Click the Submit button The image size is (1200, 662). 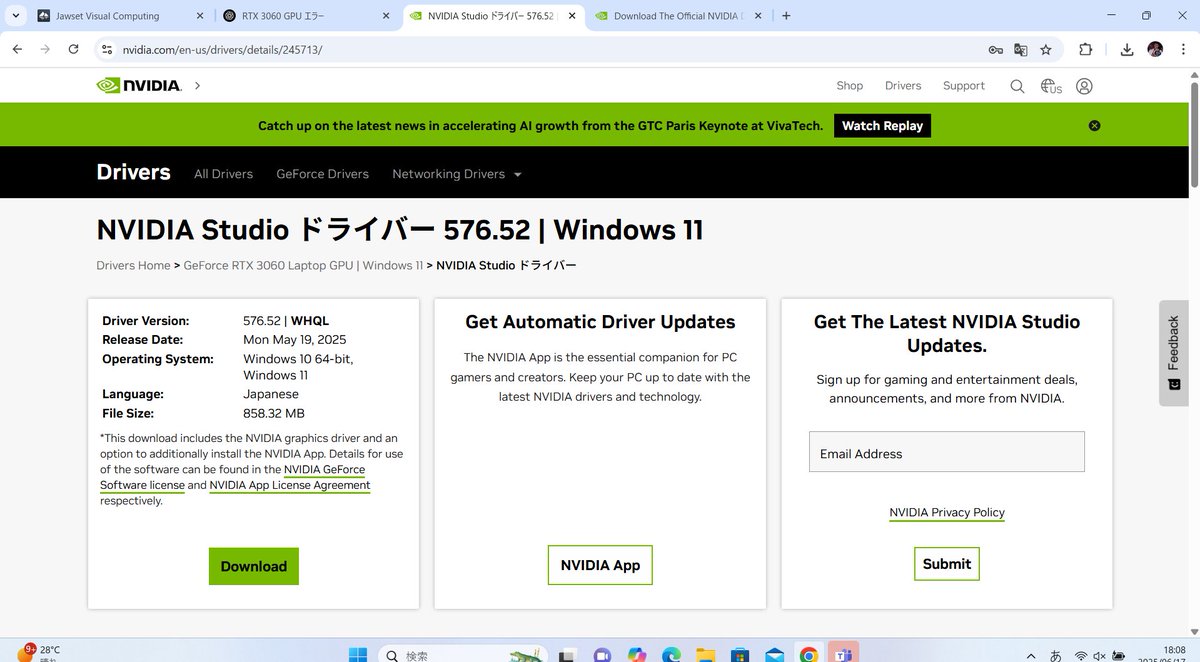coord(947,564)
